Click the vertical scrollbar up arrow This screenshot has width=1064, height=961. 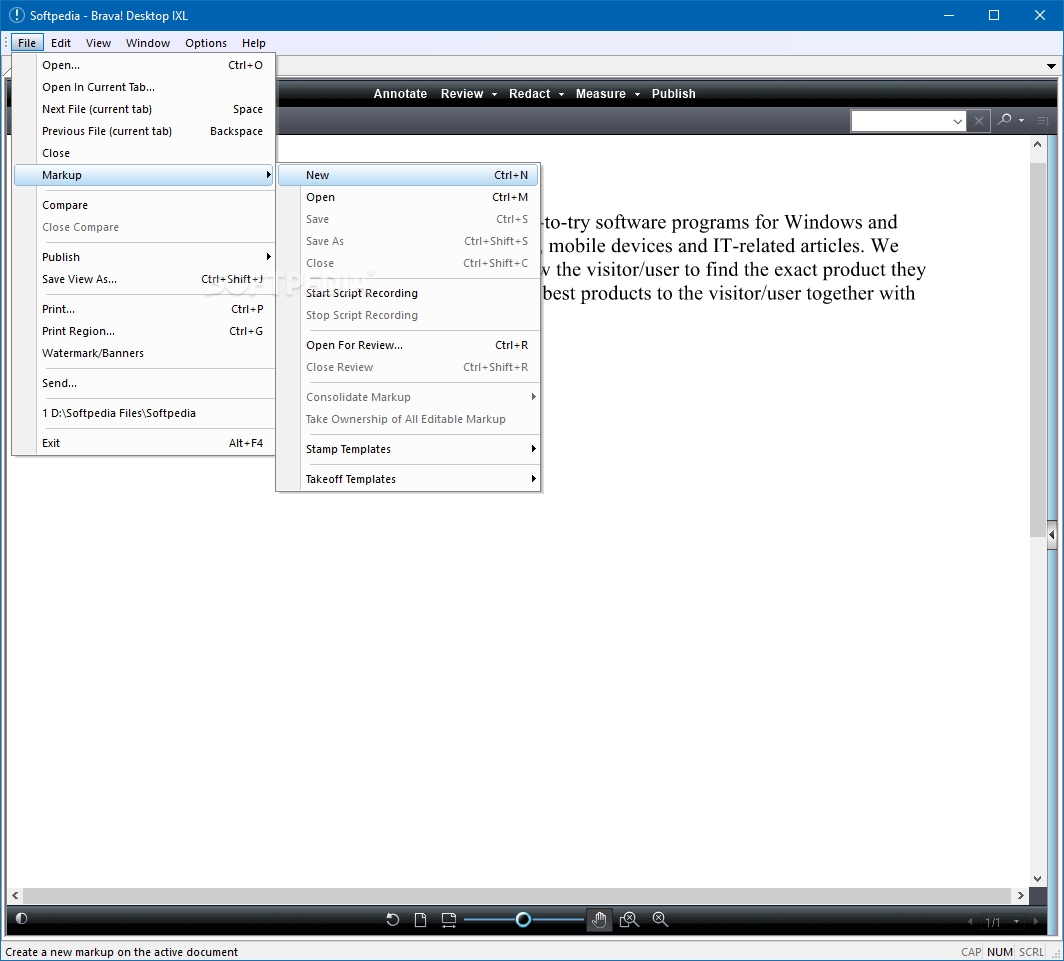pyautogui.click(x=1037, y=145)
